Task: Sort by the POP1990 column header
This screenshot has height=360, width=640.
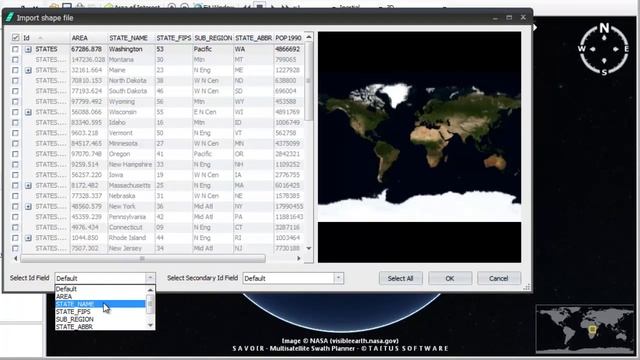Action: click(x=289, y=38)
